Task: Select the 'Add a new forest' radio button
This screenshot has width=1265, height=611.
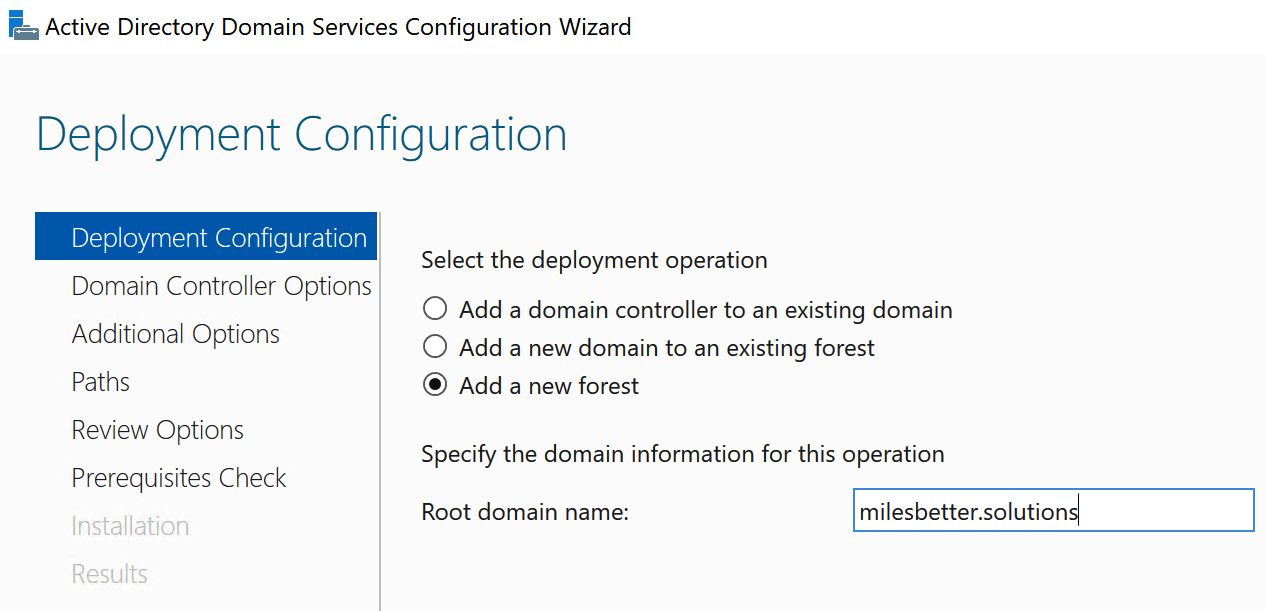Action: pos(435,385)
